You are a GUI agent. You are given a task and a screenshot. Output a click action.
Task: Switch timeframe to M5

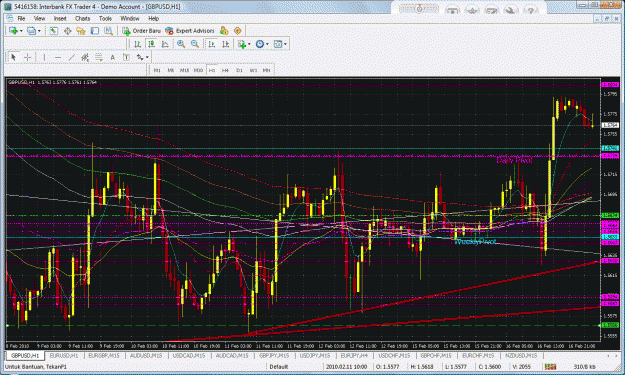coord(171,70)
